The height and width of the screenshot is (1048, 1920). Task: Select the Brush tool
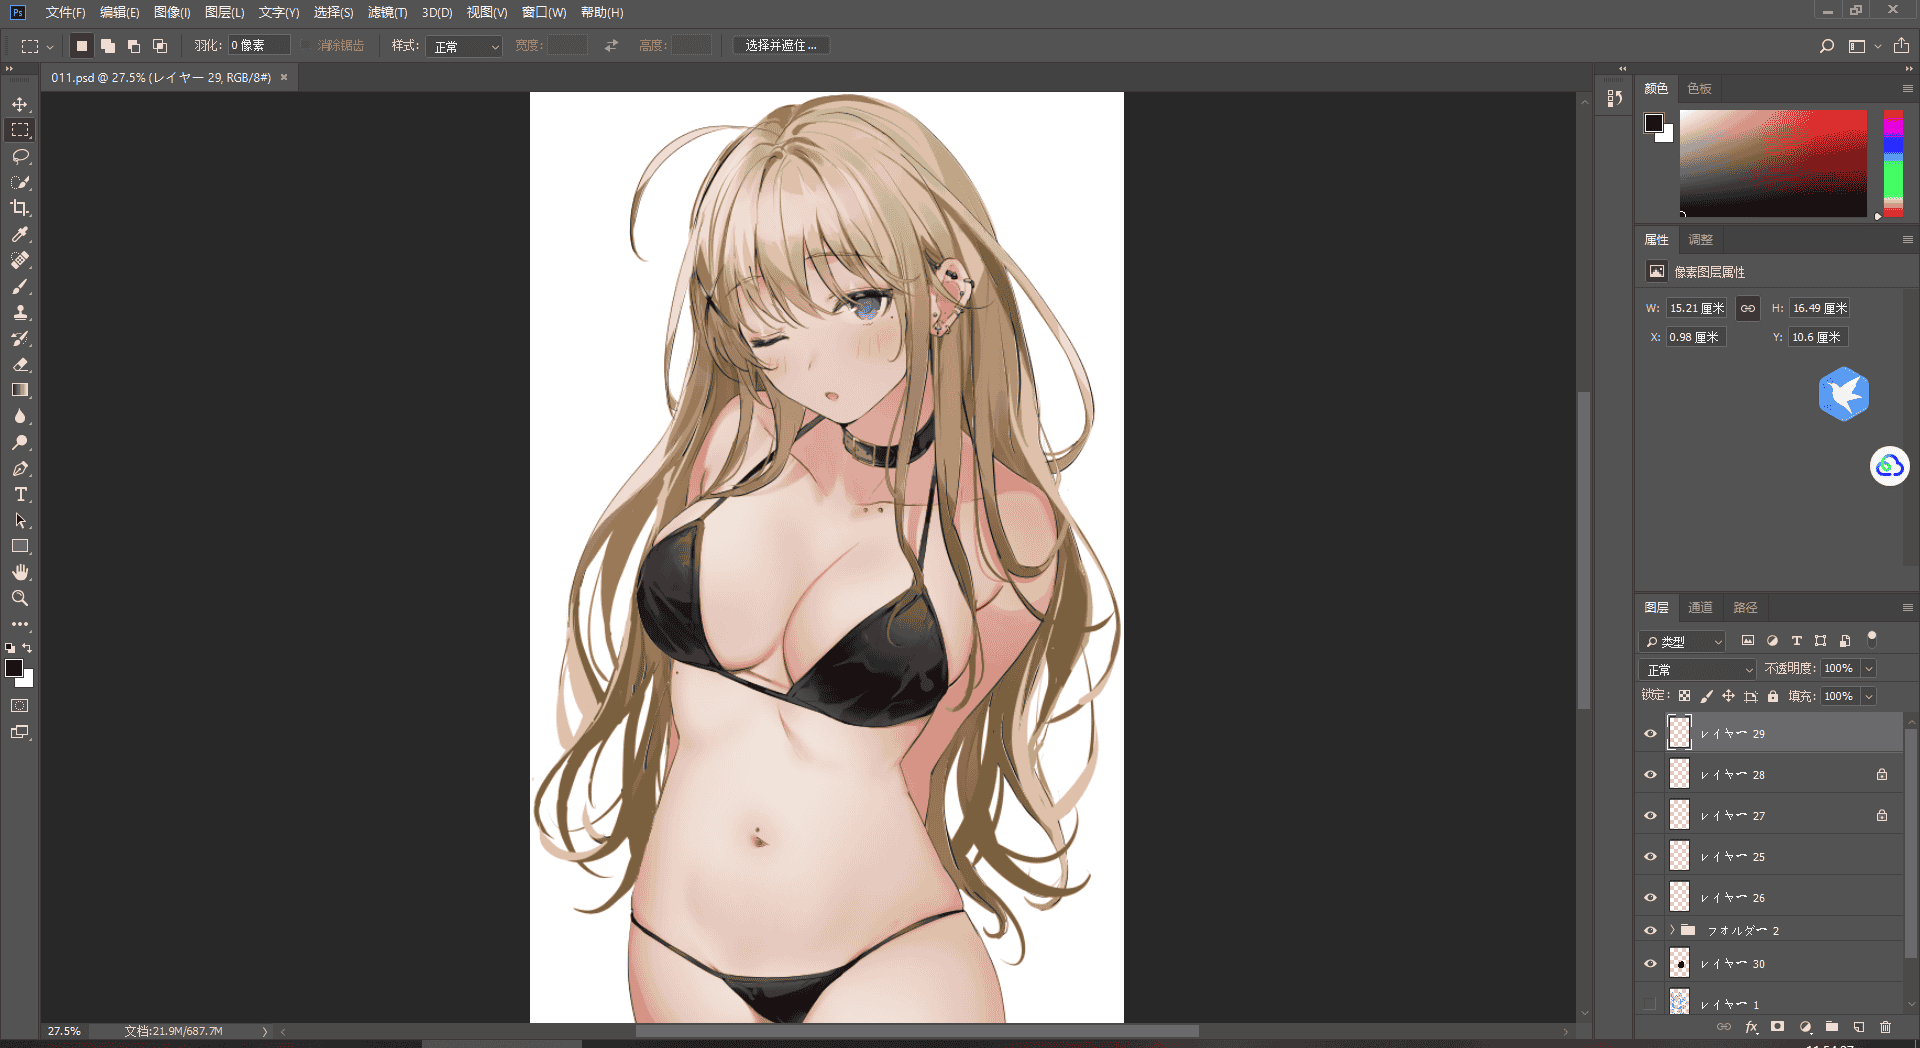pos(20,286)
